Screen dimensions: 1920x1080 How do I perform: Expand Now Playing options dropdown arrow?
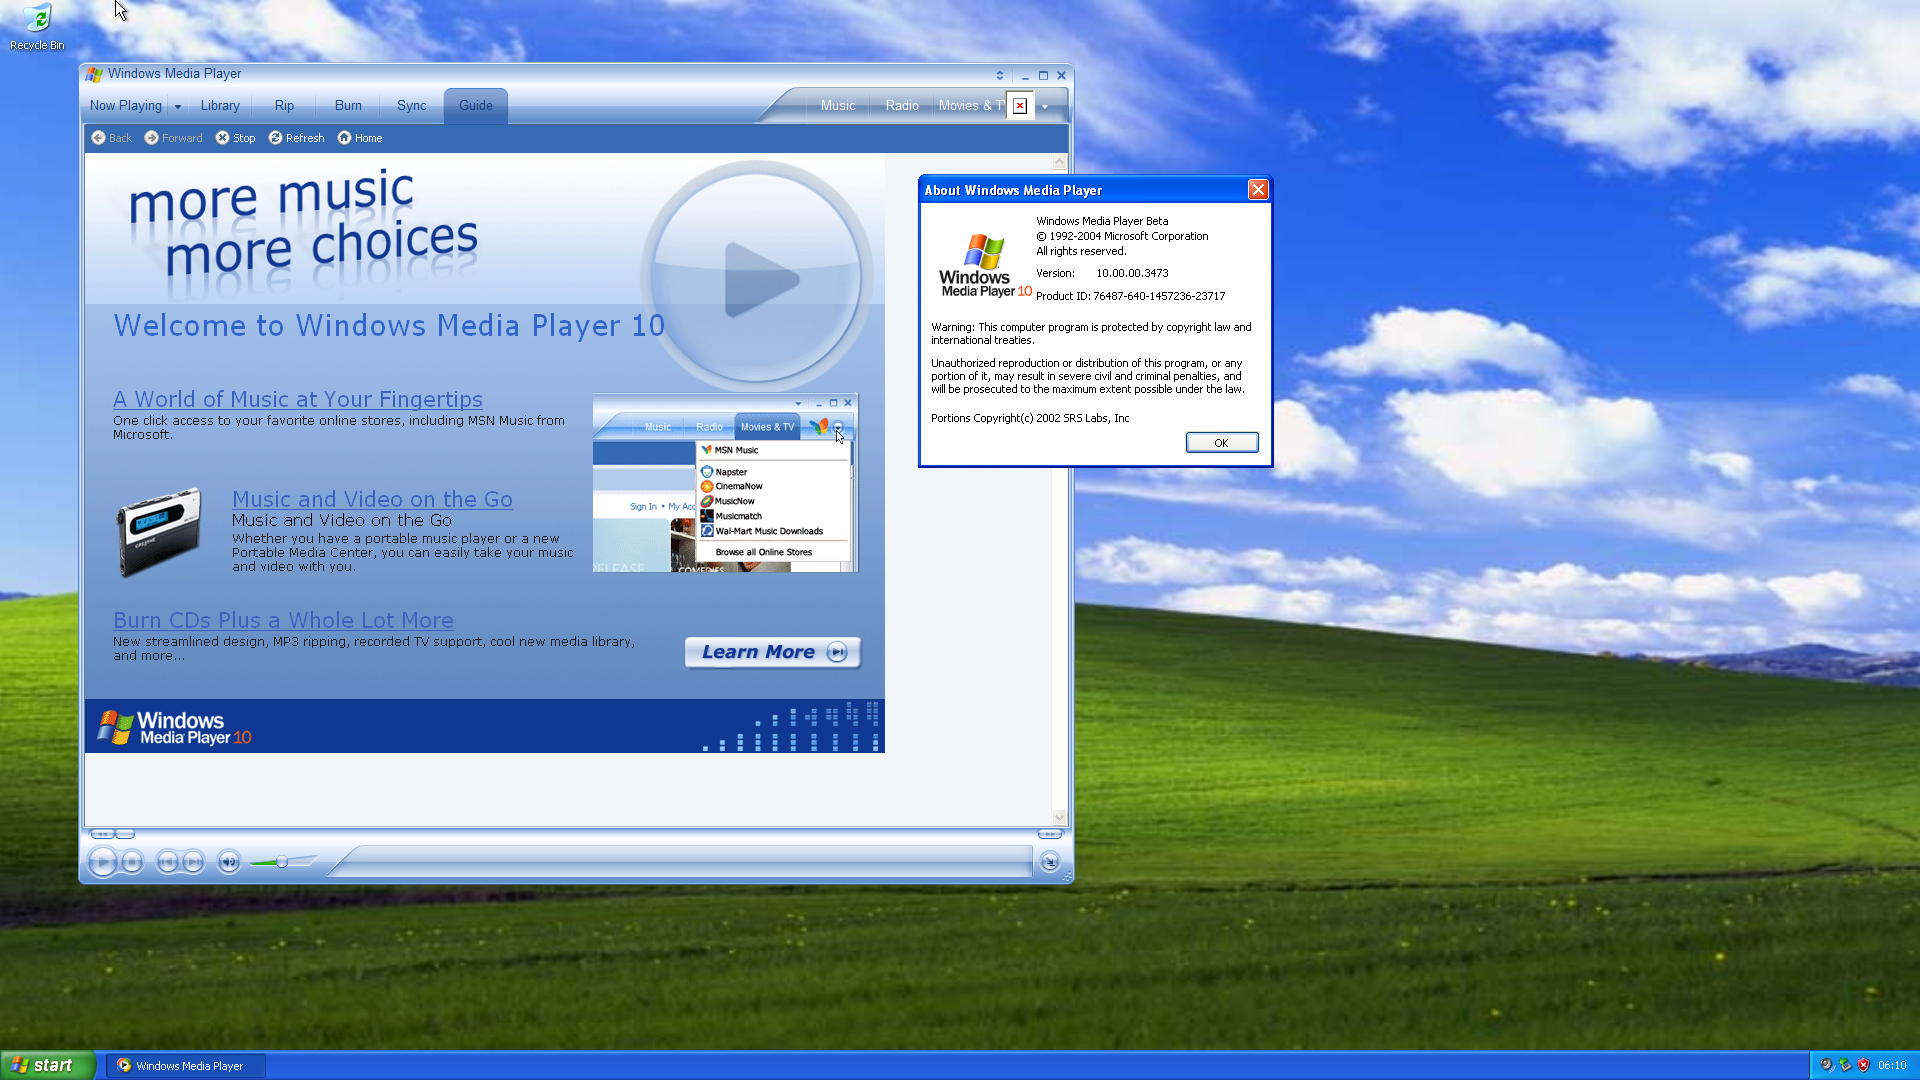tap(178, 106)
